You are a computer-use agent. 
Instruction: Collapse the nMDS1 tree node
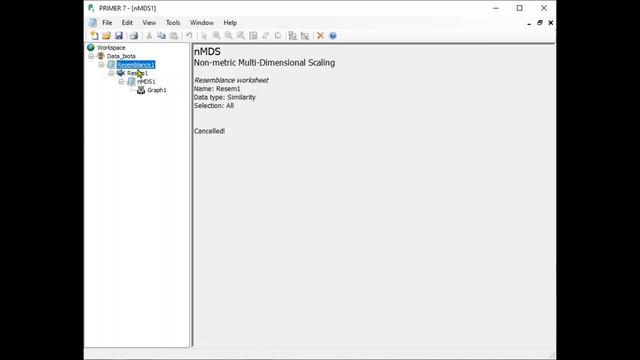coord(121,81)
